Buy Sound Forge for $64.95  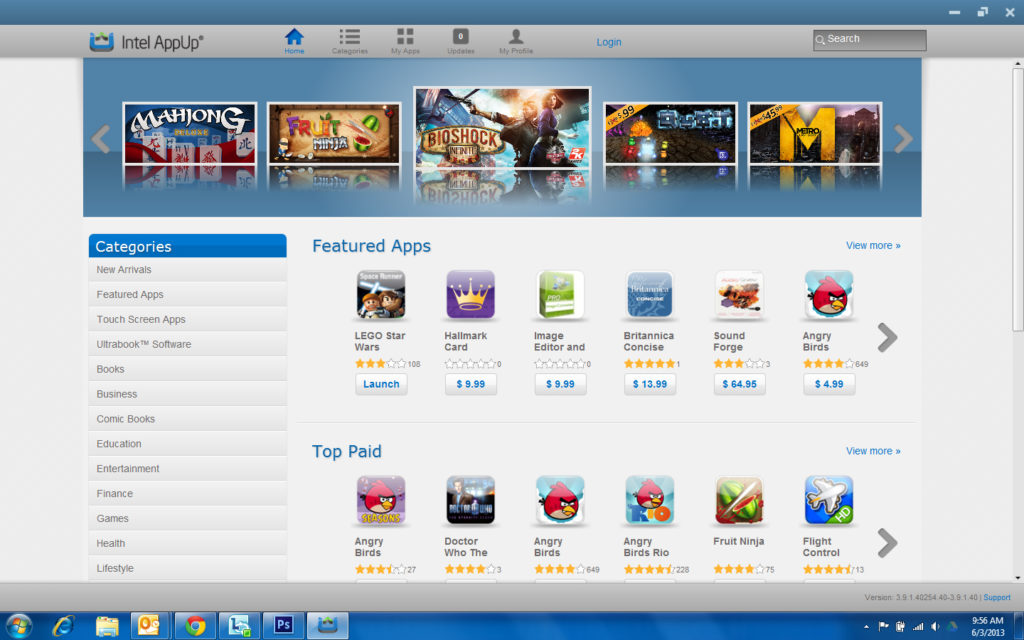coord(739,384)
